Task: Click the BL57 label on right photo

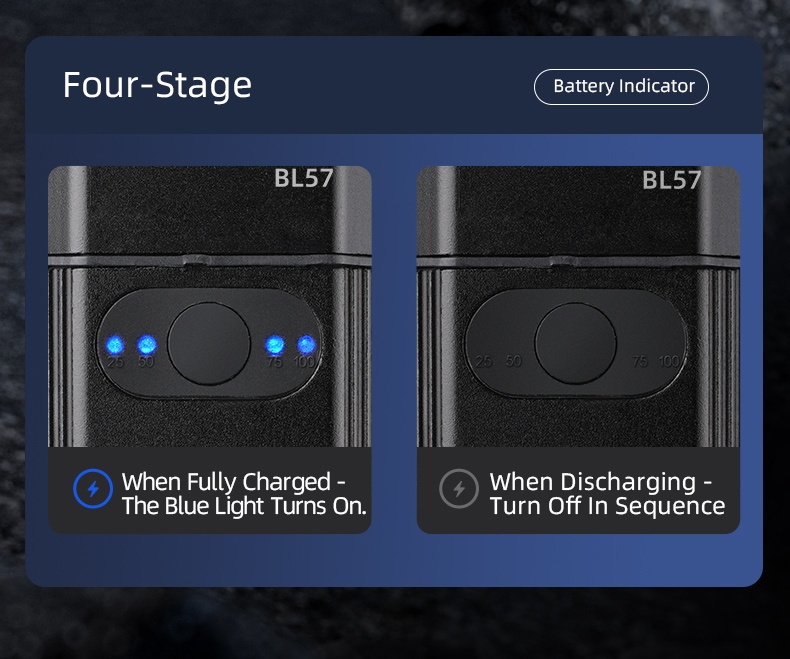Action: 671,180
